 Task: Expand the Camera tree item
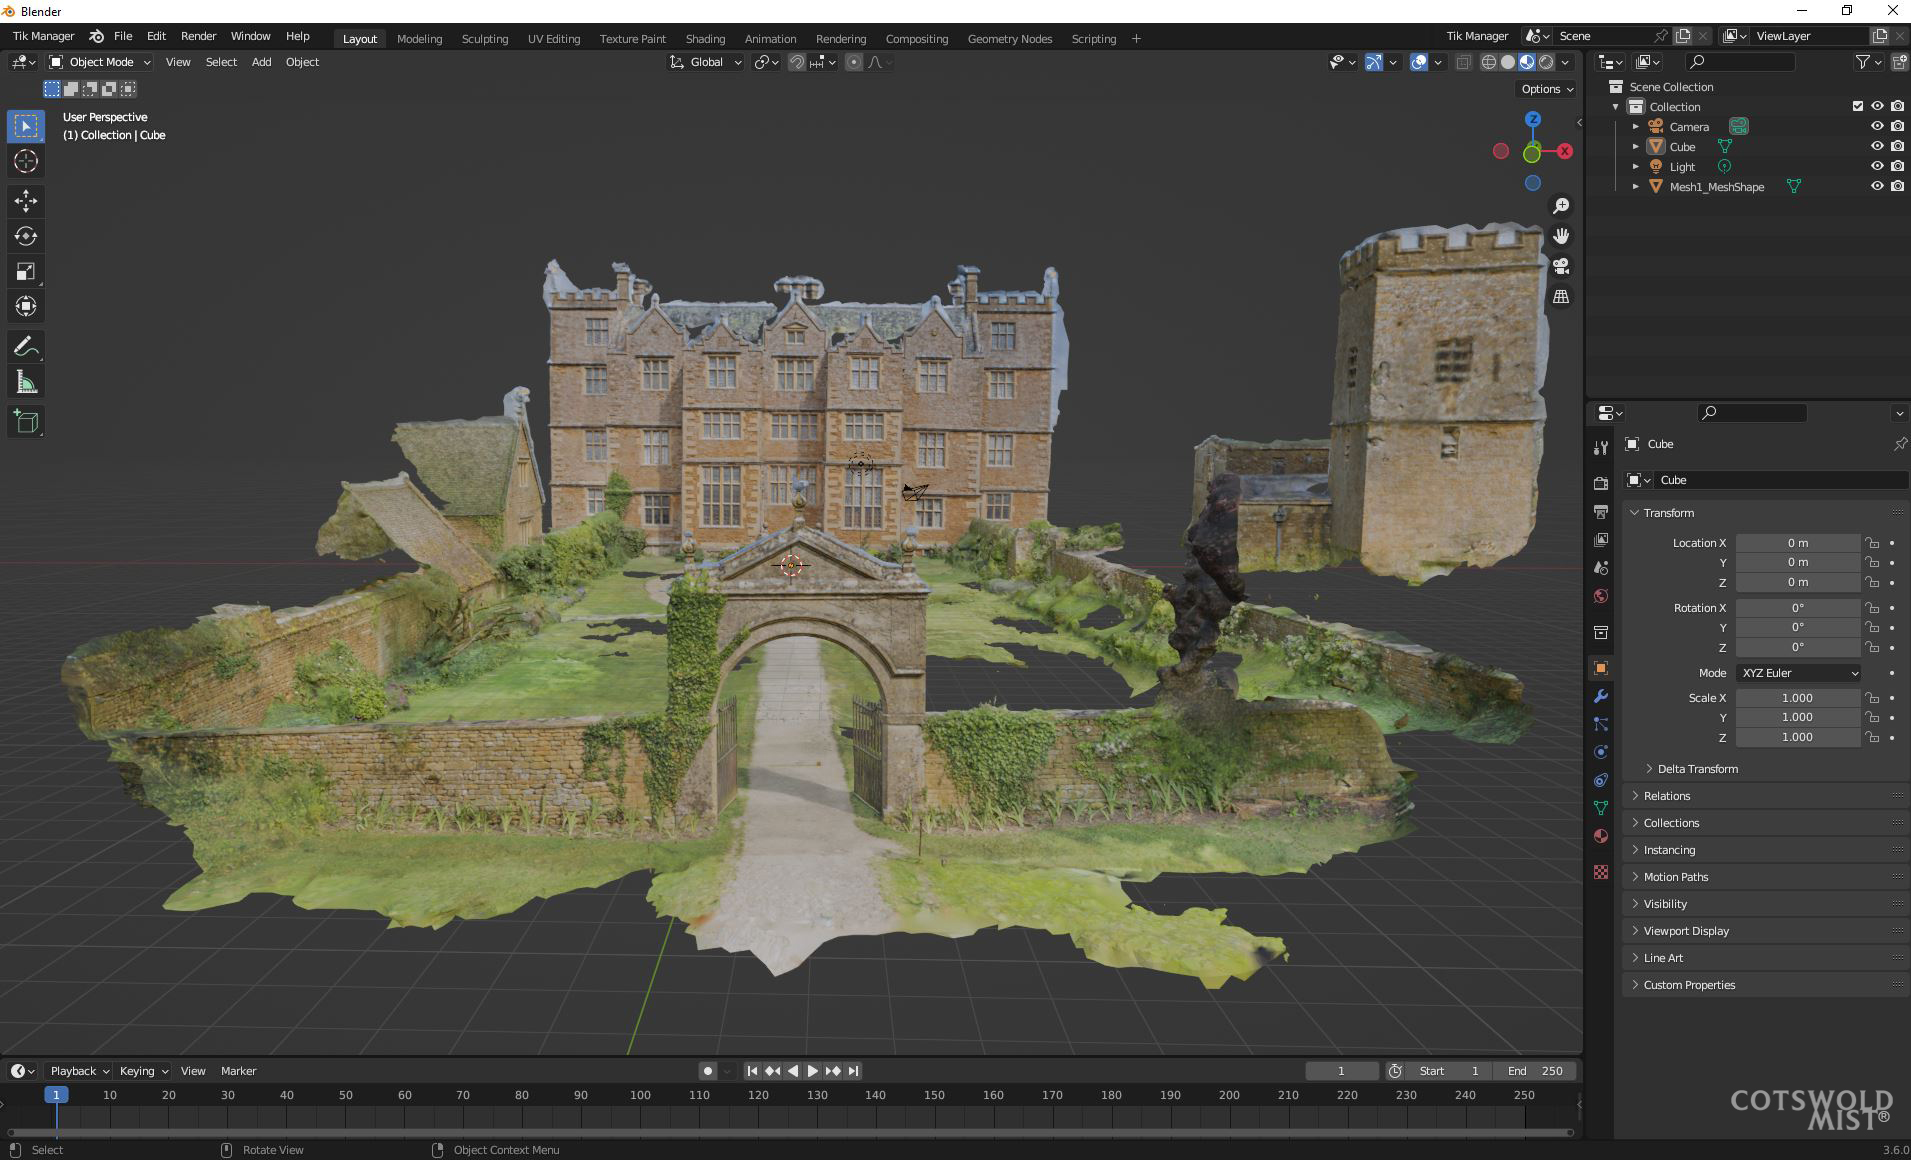point(1636,127)
